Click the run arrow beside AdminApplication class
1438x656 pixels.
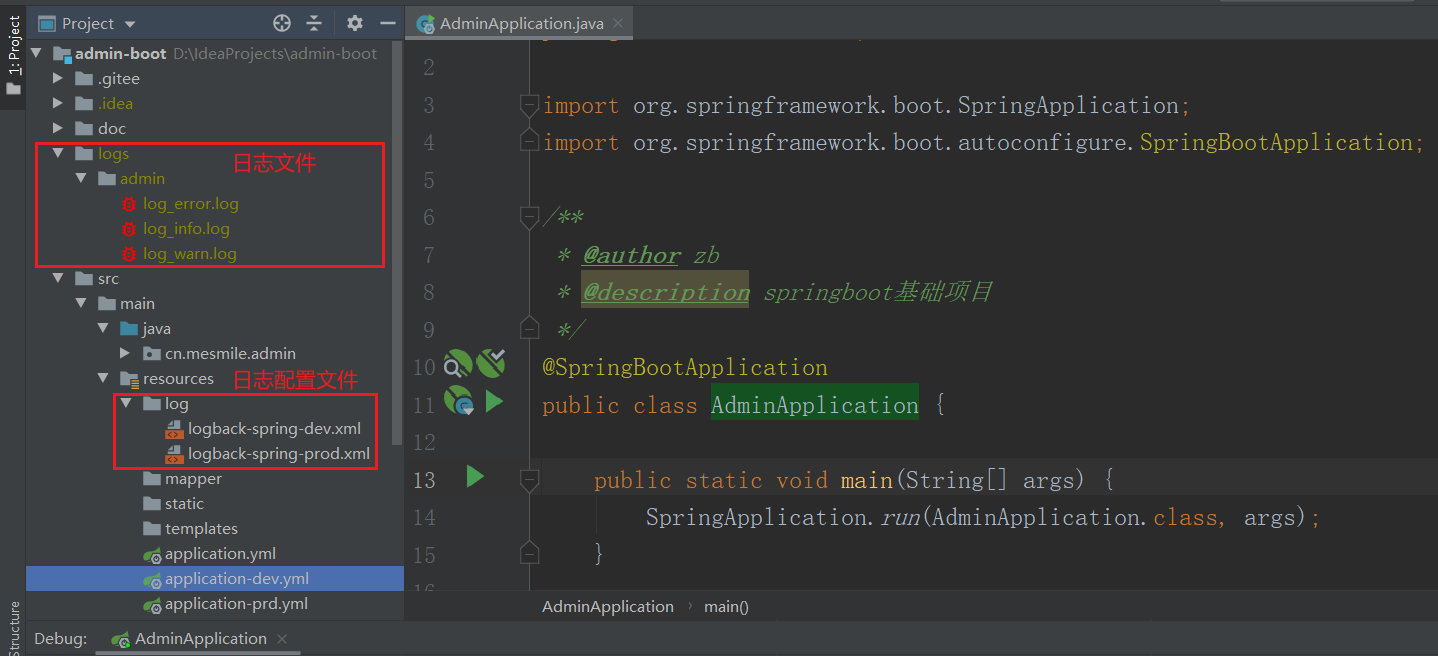pyautogui.click(x=493, y=402)
